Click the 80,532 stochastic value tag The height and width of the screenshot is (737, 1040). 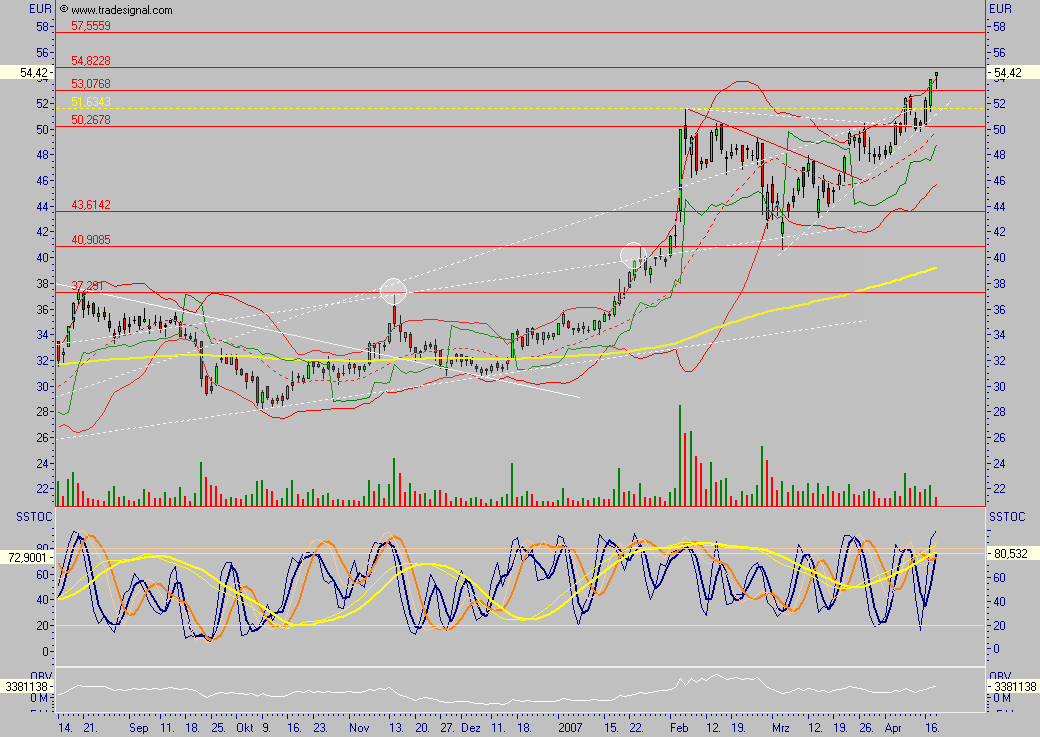[x=1013, y=553]
